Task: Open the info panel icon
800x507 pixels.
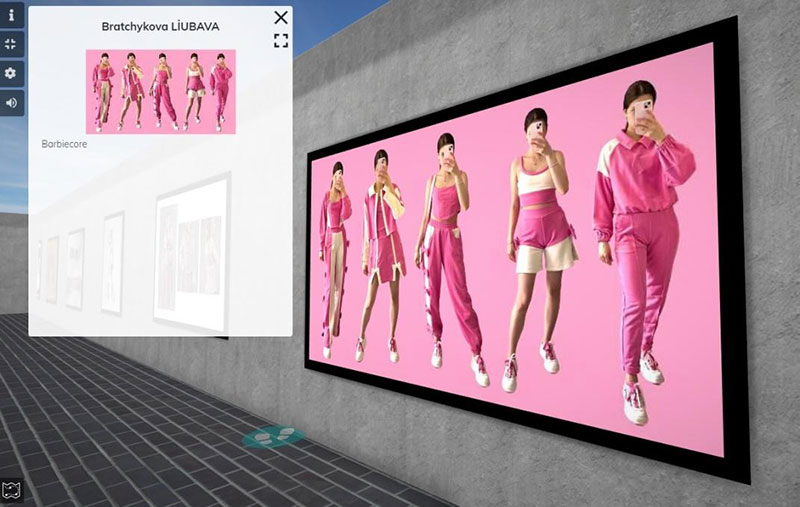Action: tap(11, 15)
